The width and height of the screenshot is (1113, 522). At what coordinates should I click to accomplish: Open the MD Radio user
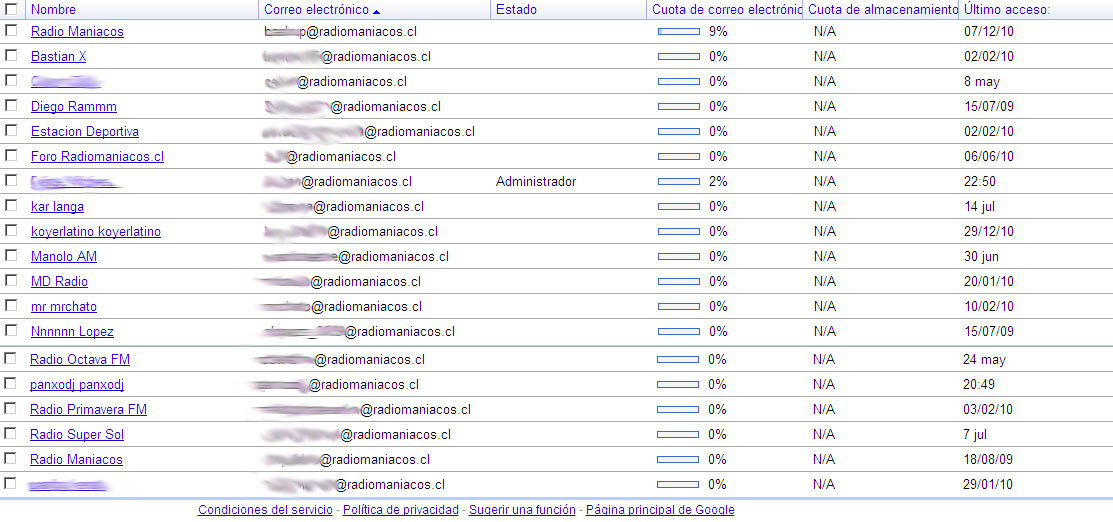(x=60, y=281)
